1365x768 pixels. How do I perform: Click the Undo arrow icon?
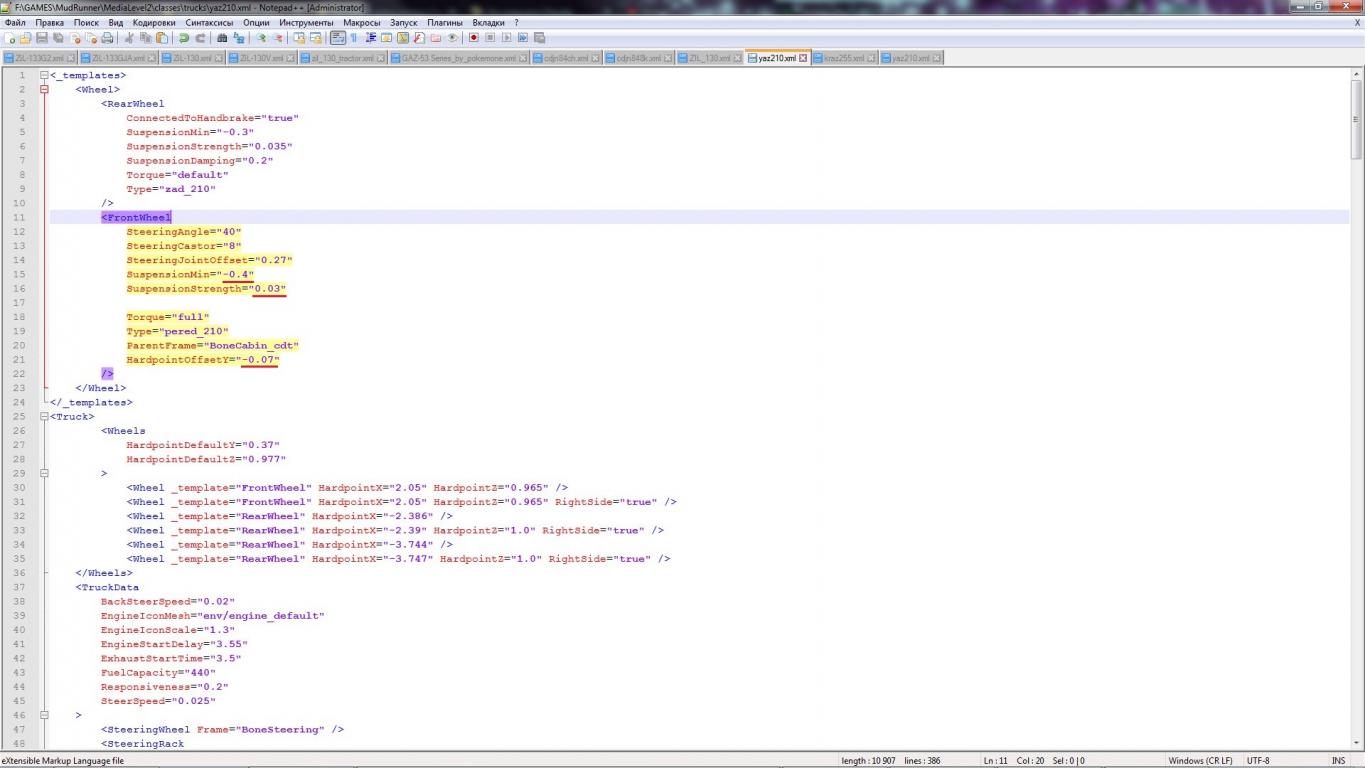click(184, 38)
